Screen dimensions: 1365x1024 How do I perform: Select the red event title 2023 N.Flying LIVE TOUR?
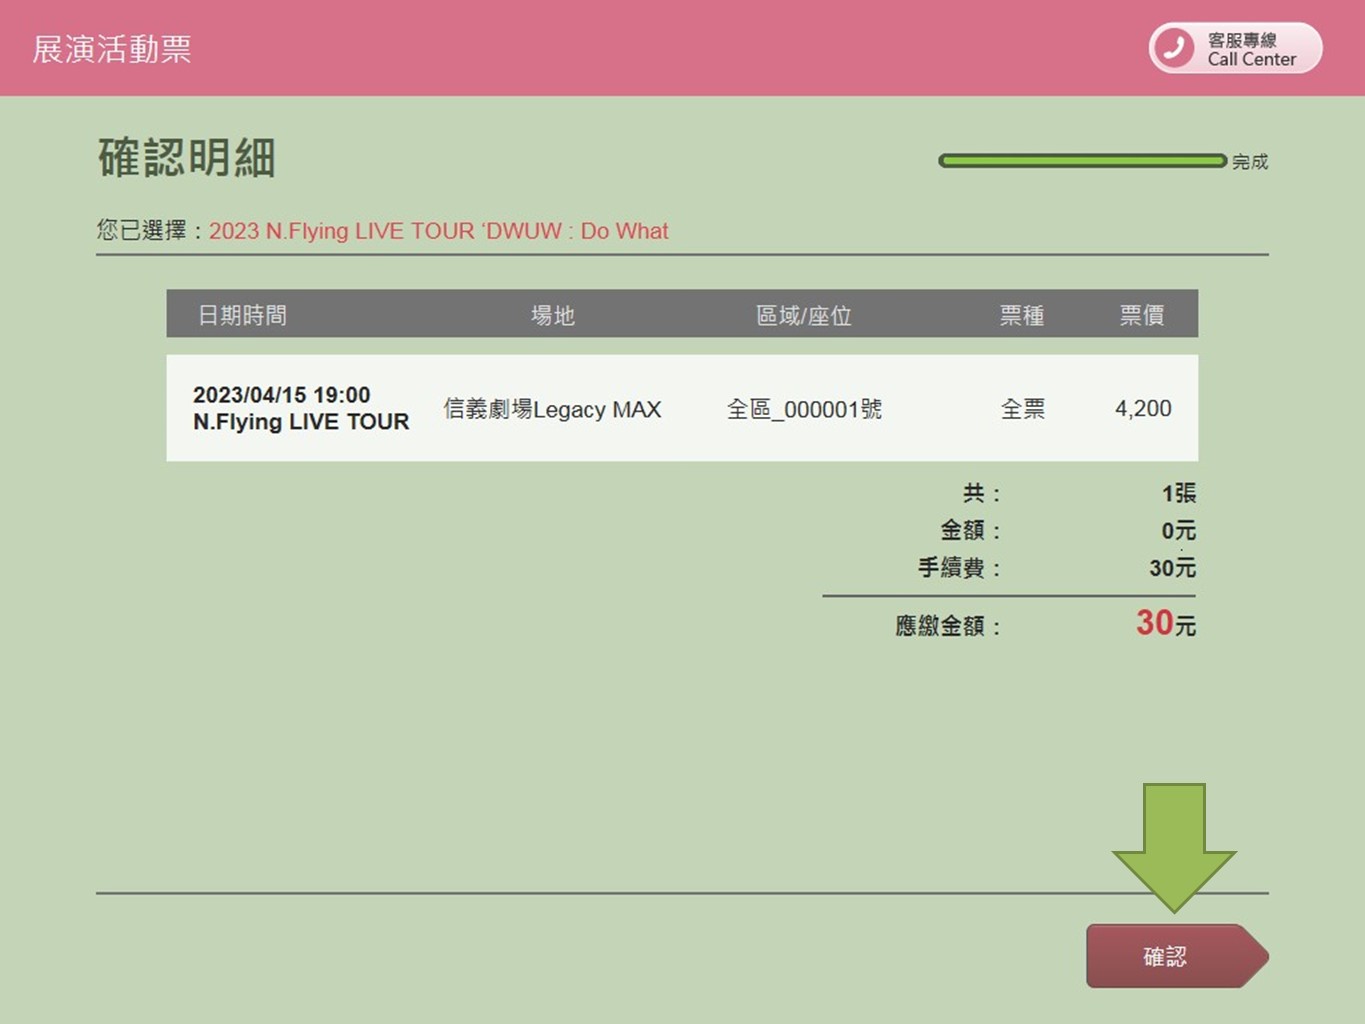[438, 231]
